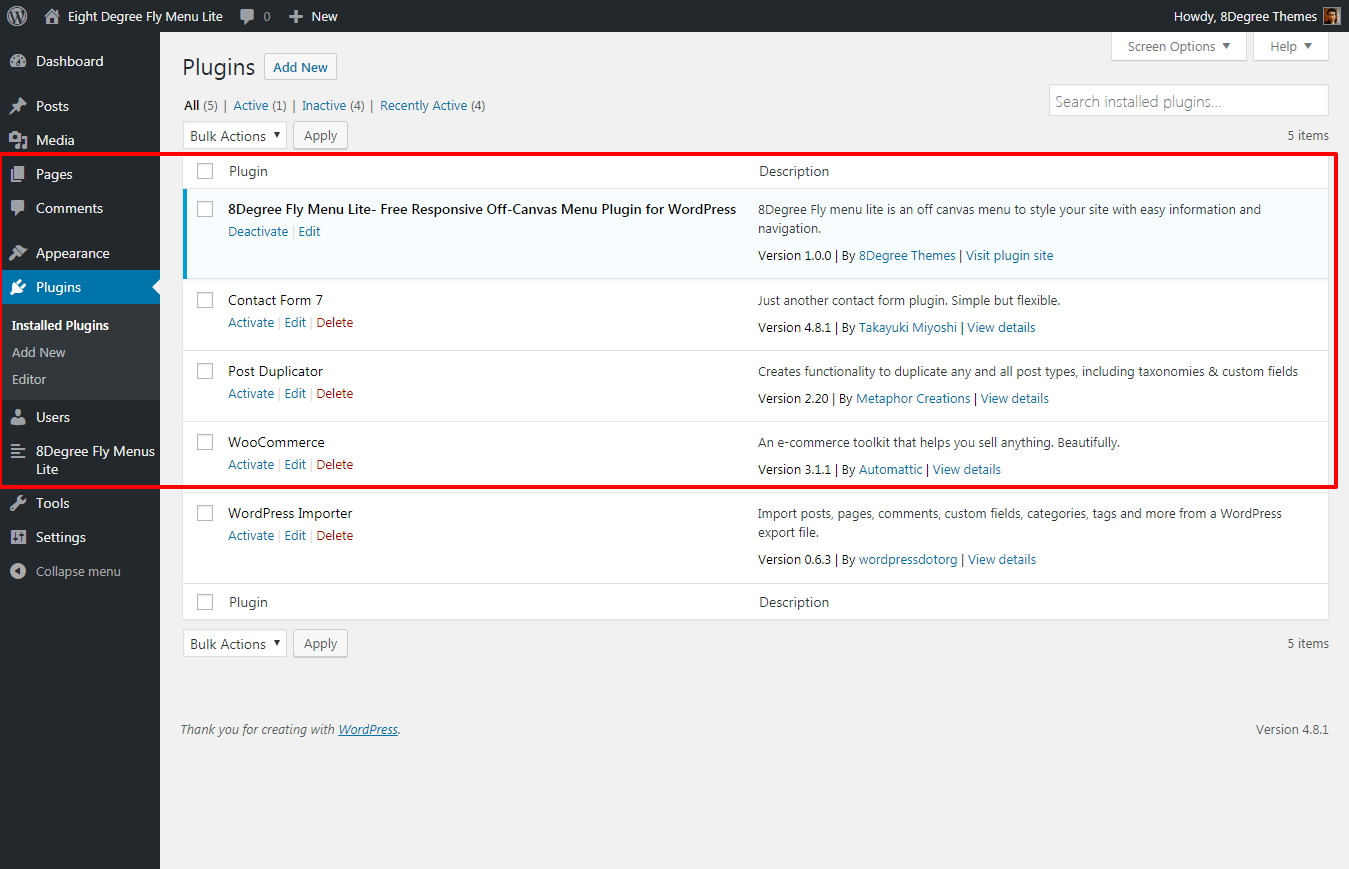Open the Add New plugins submenu item
1349x869 pixels.
pos(39,353)
